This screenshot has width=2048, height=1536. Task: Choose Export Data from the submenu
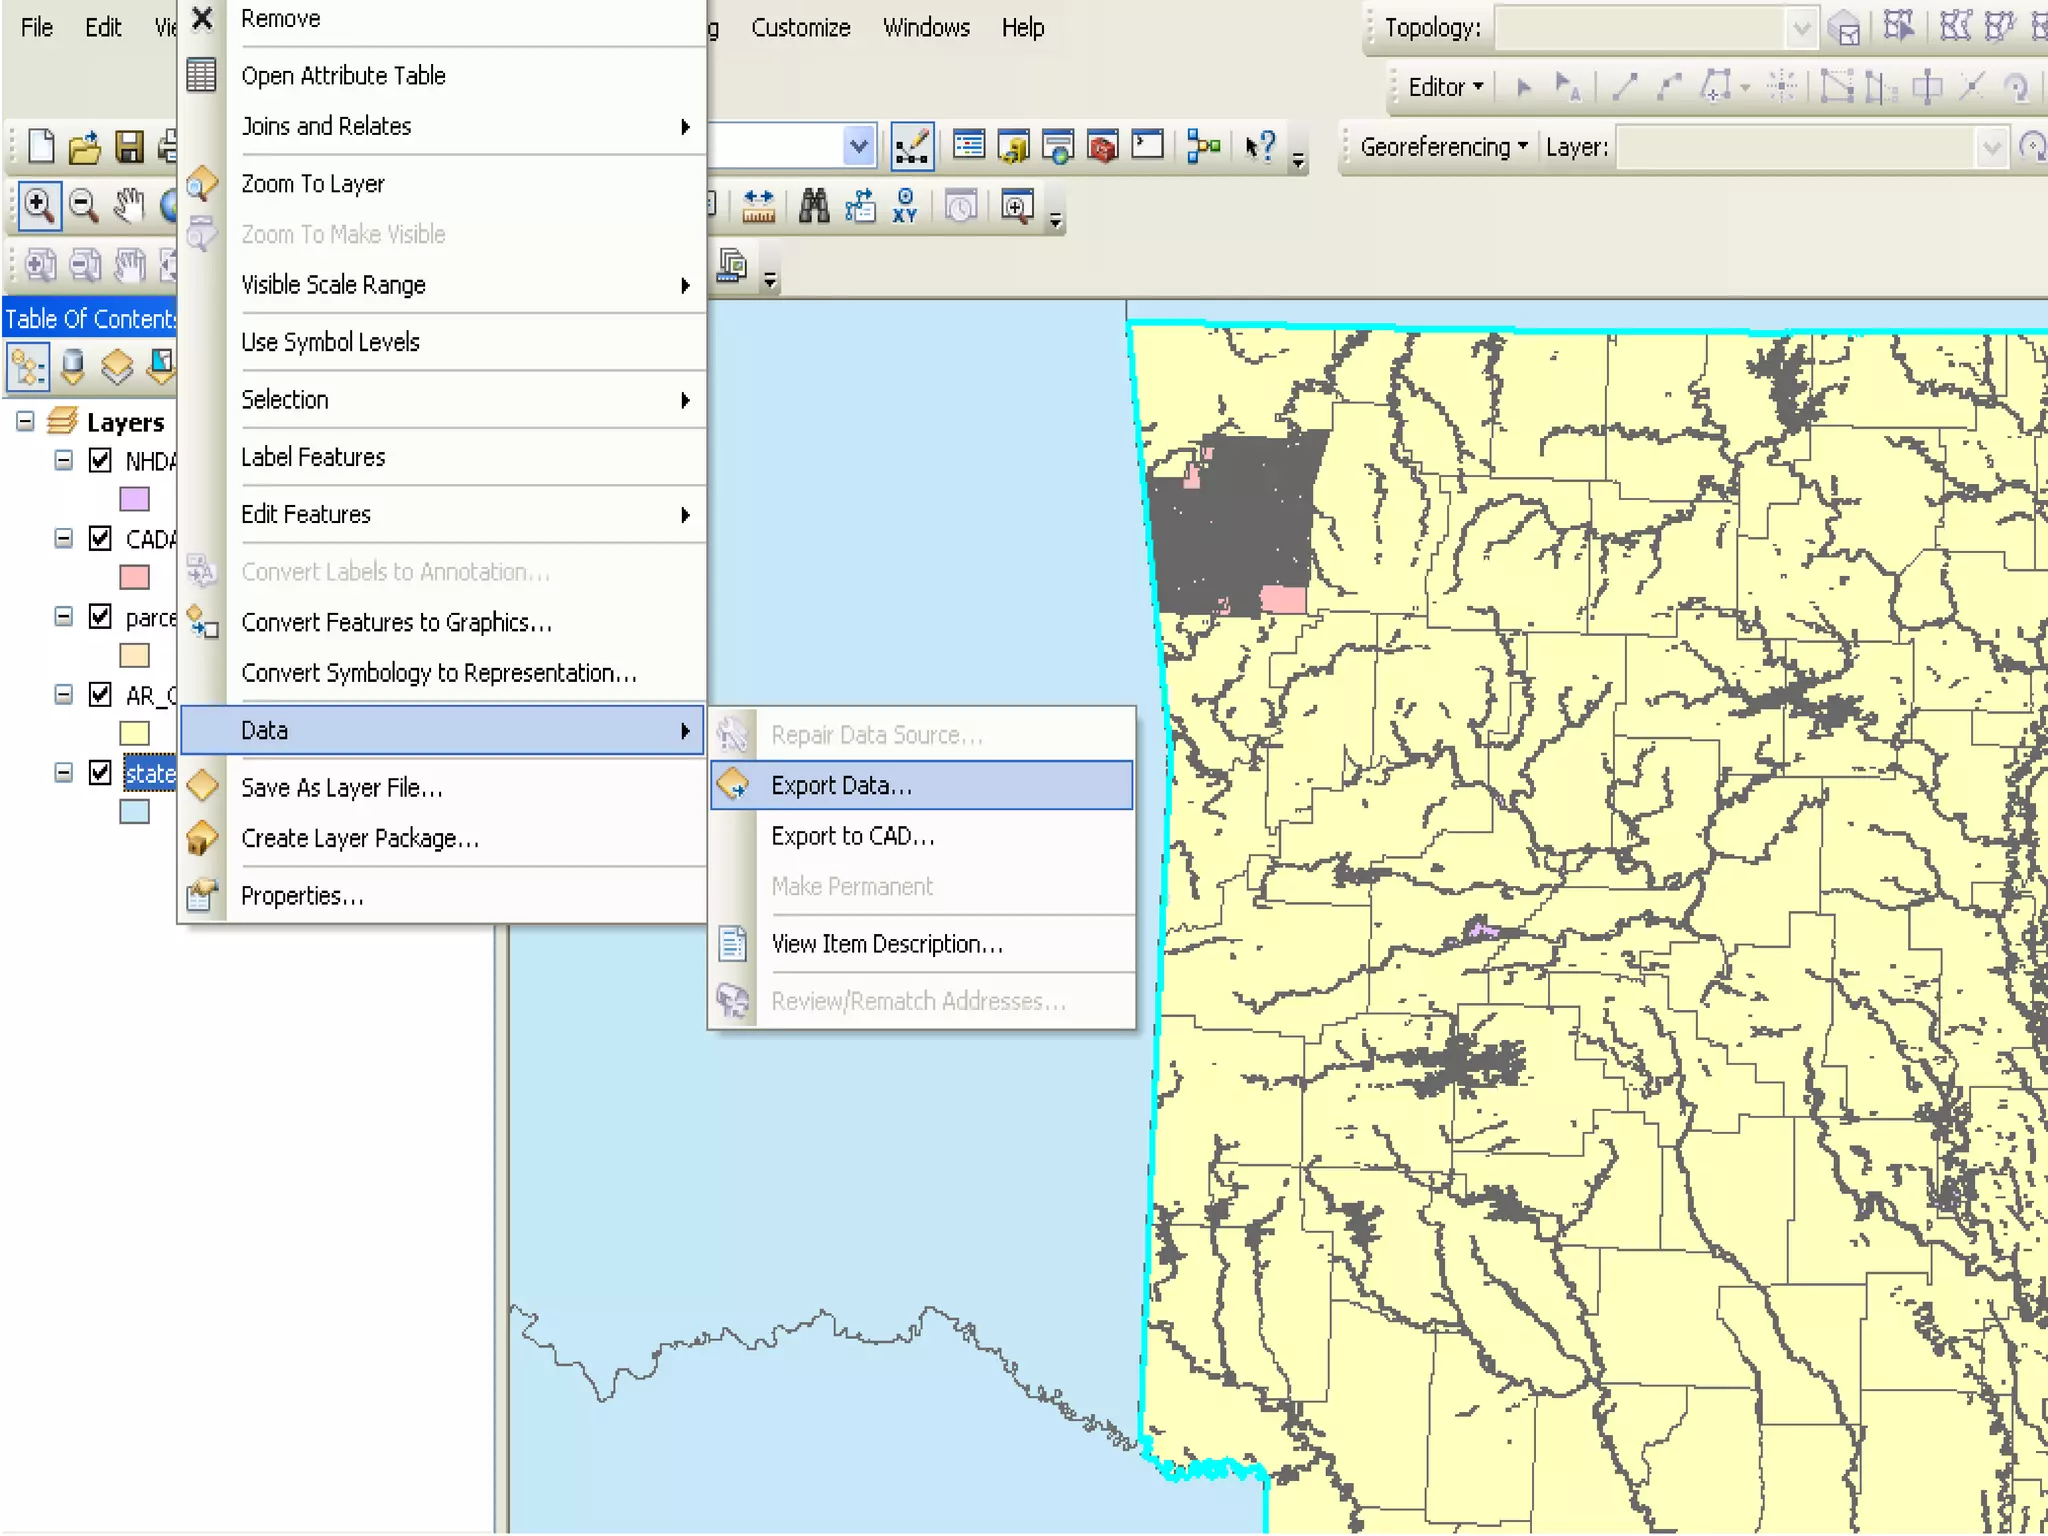pyautogui.click(x=840, y=785)
